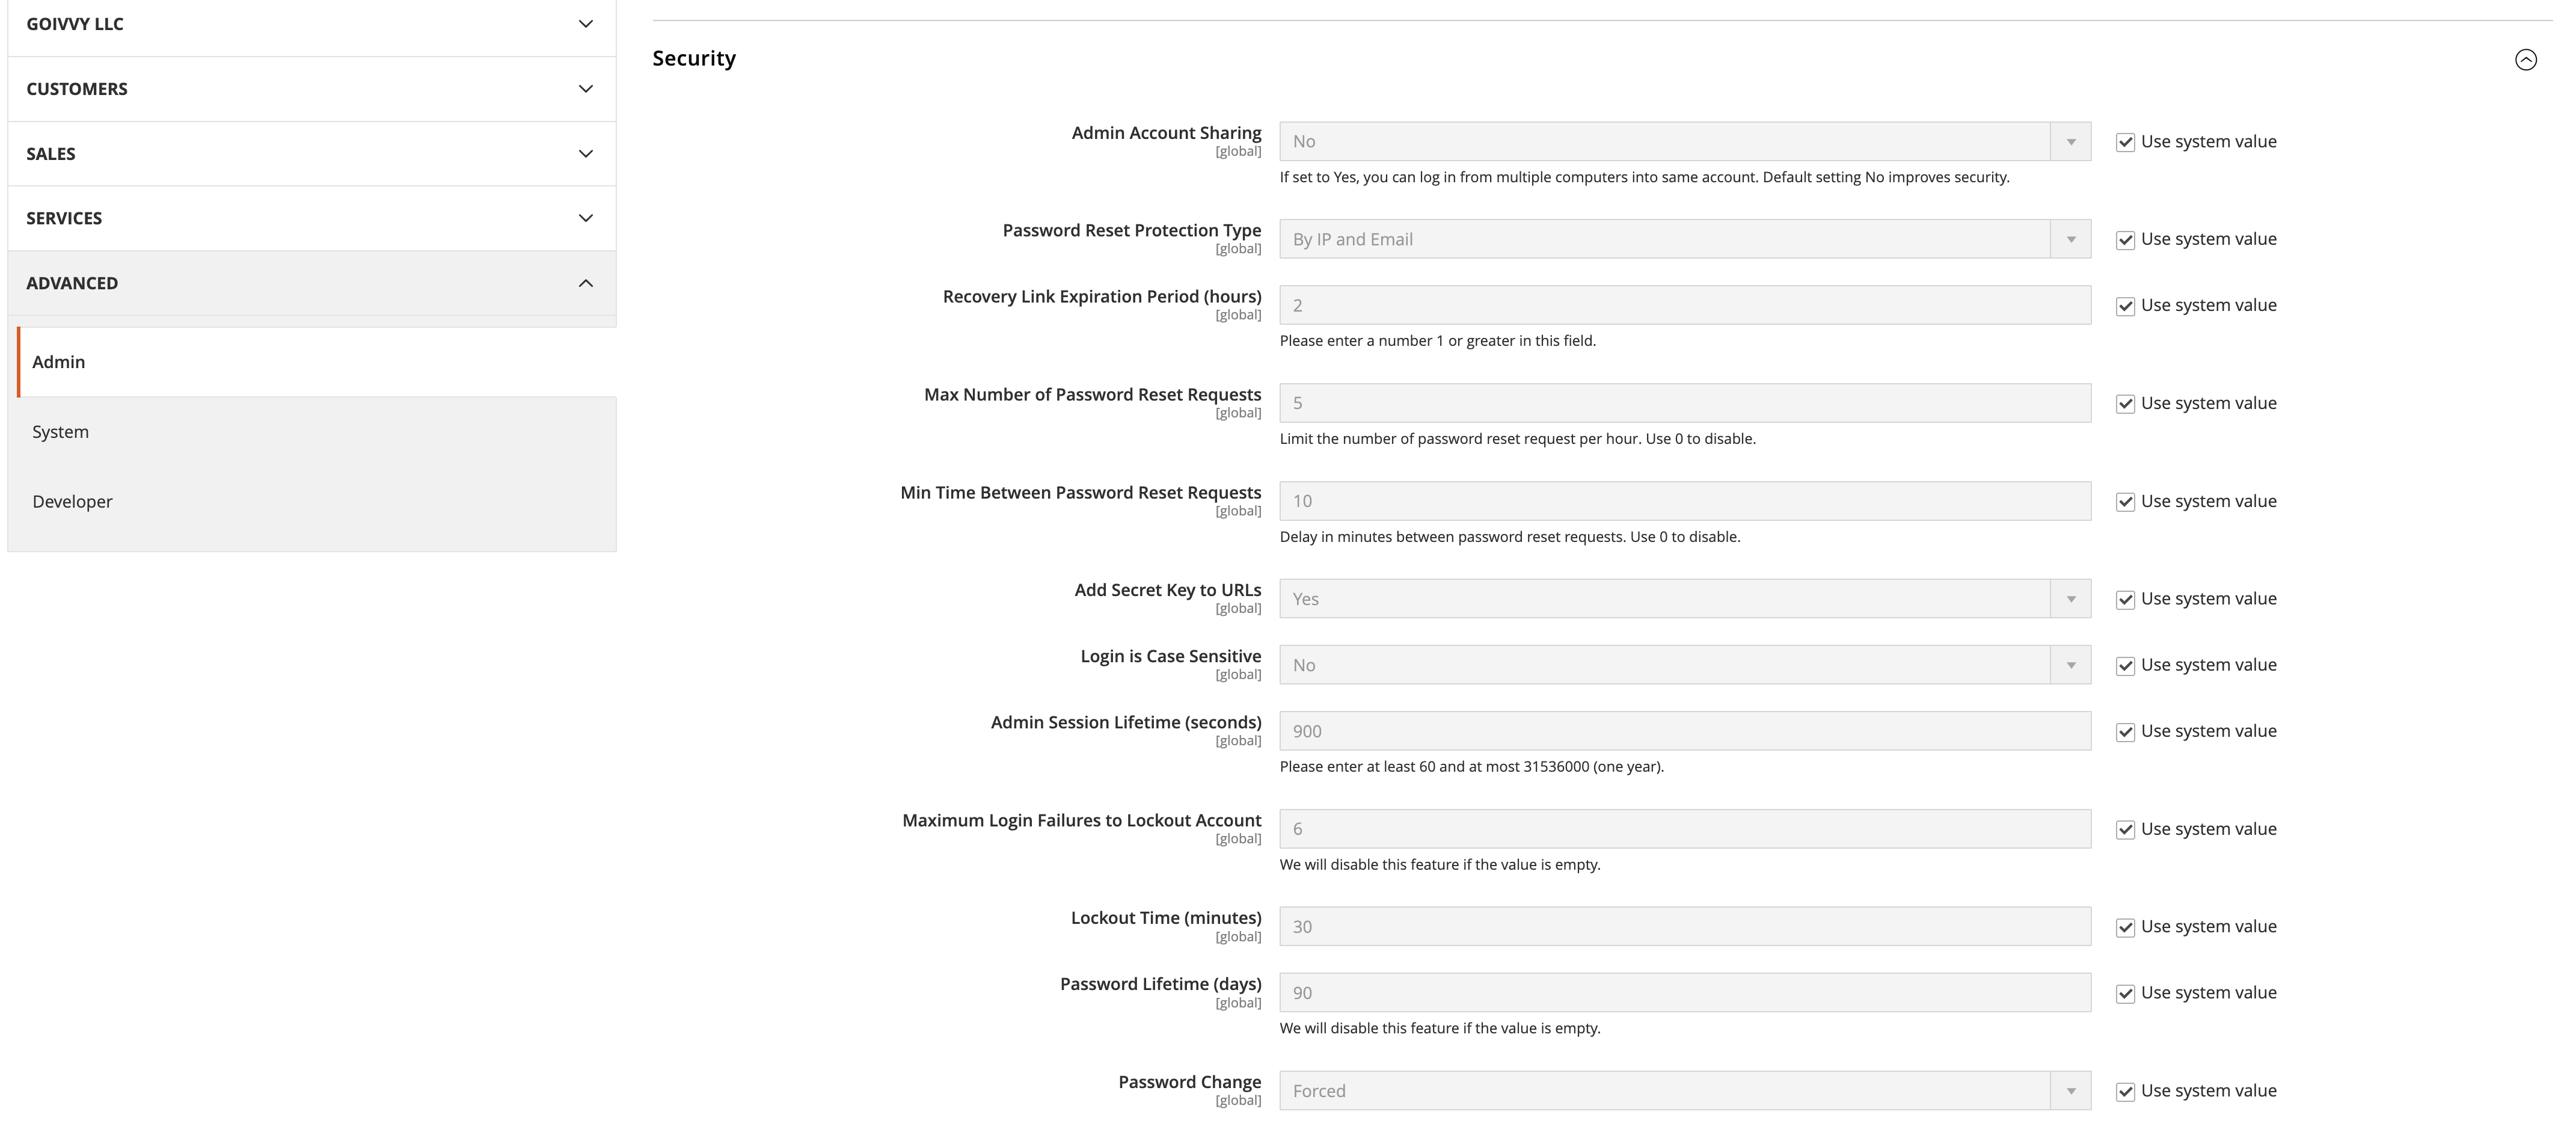
Task: Uncheck Use system value for Admin Account Sharing
Action: 2125,142
